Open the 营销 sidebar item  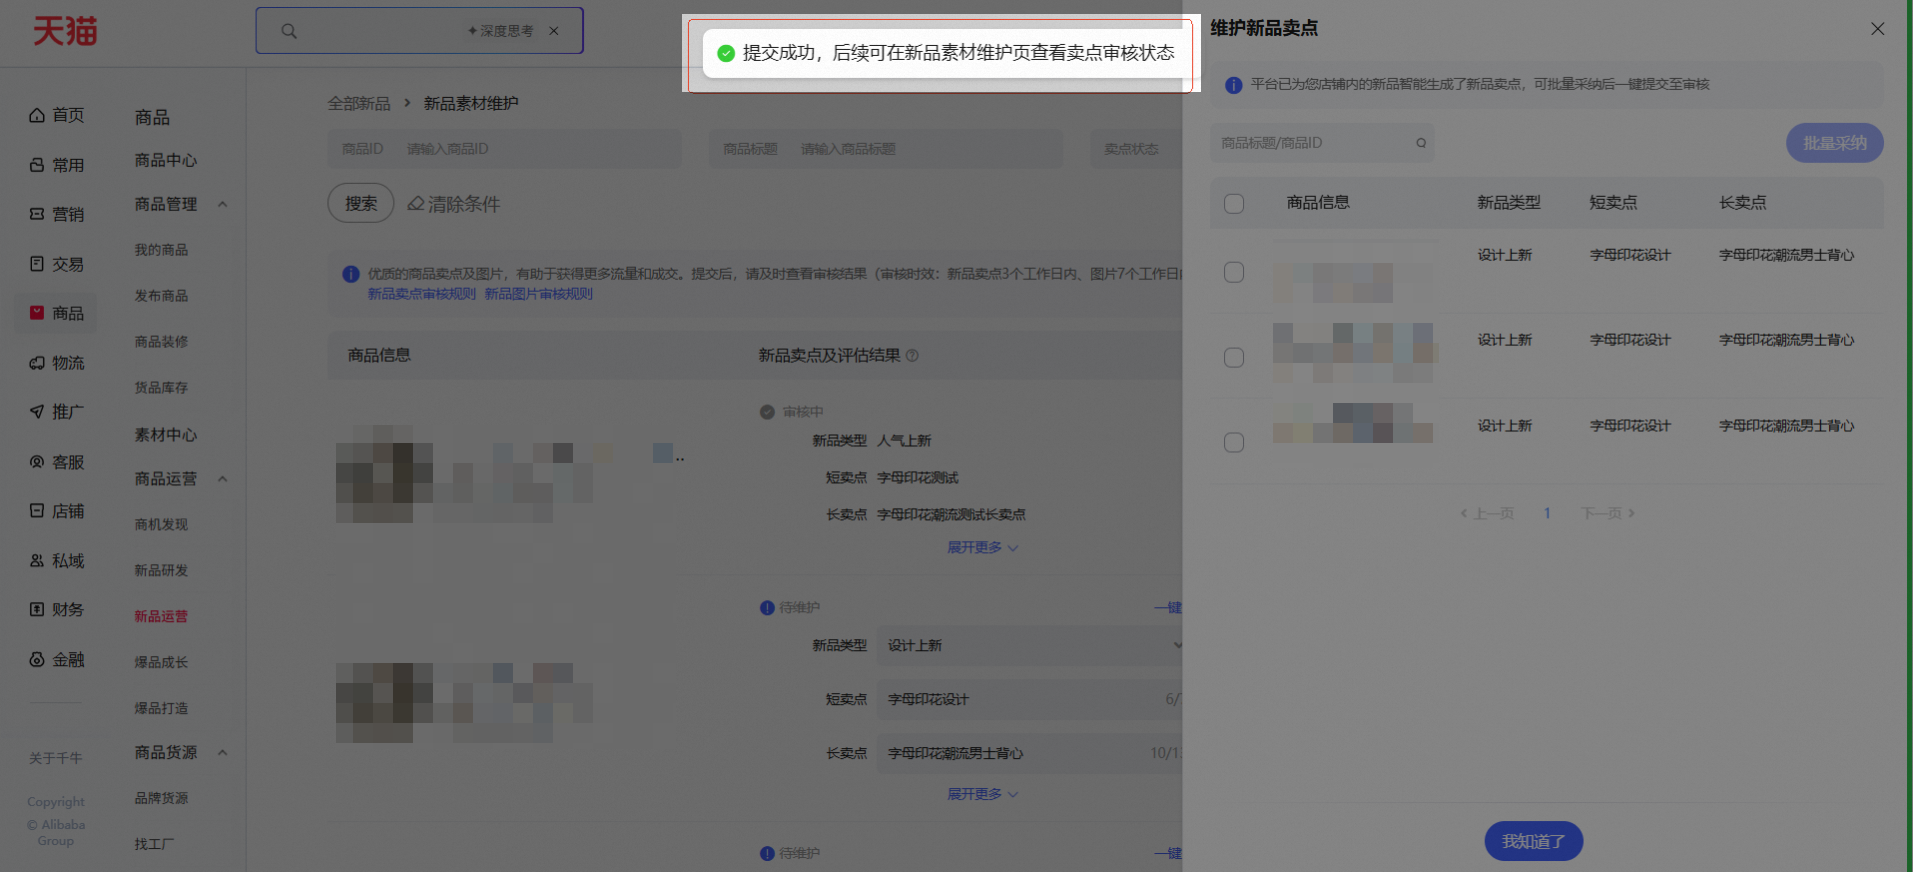[57, 214]
